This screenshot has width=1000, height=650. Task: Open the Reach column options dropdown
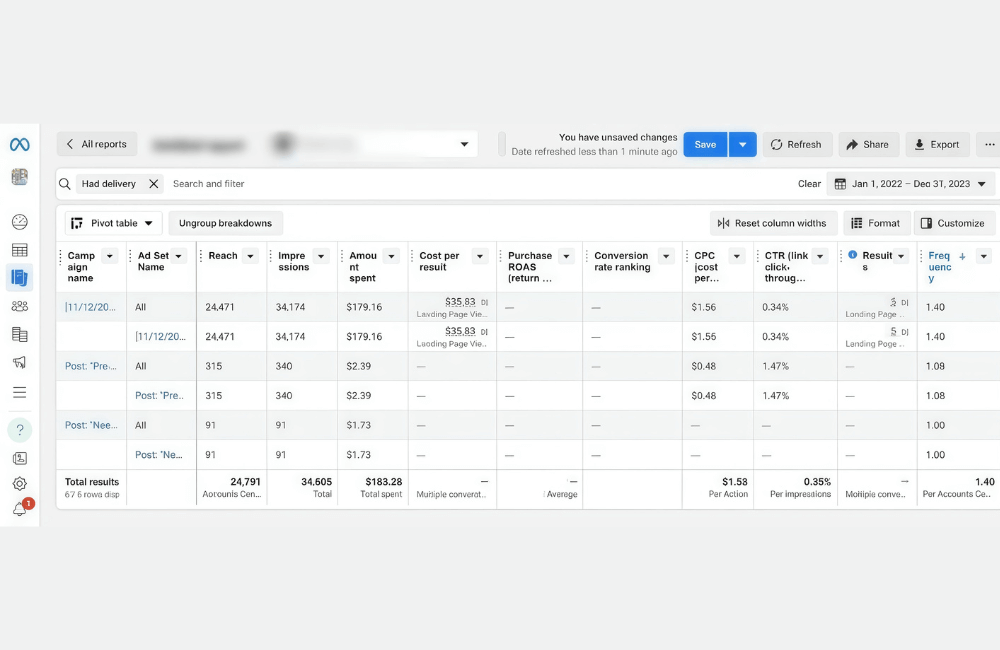(250, 255)
